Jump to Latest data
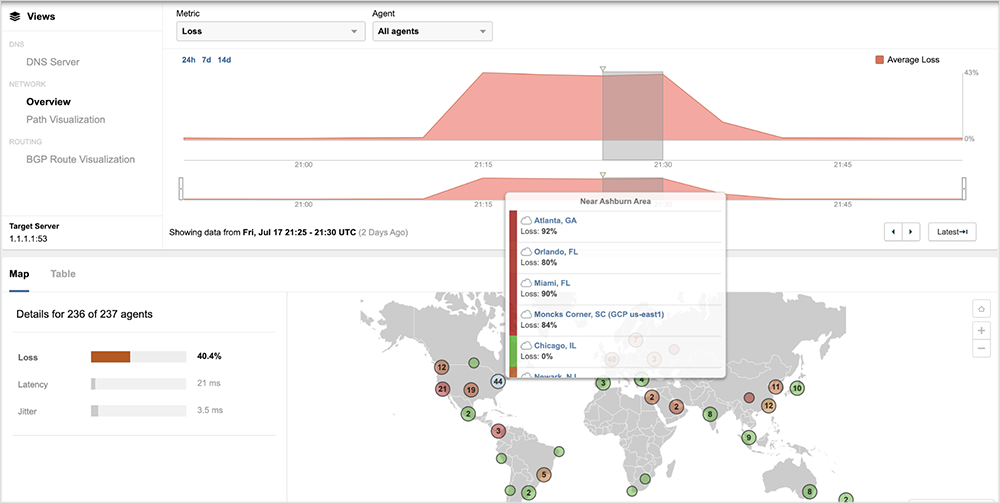The height and width of the screenshot is (503, 1000). click(951, 232)
